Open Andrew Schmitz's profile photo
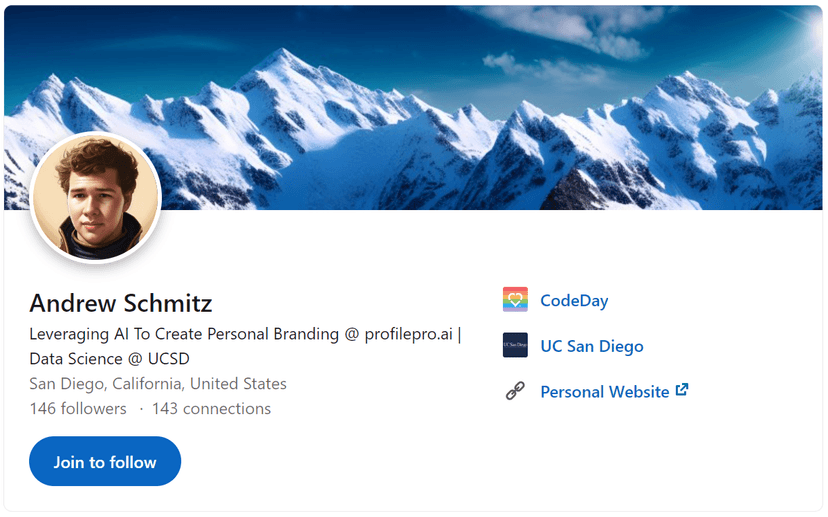This screenshot has height=517, width=828. [x=97, y=198]
